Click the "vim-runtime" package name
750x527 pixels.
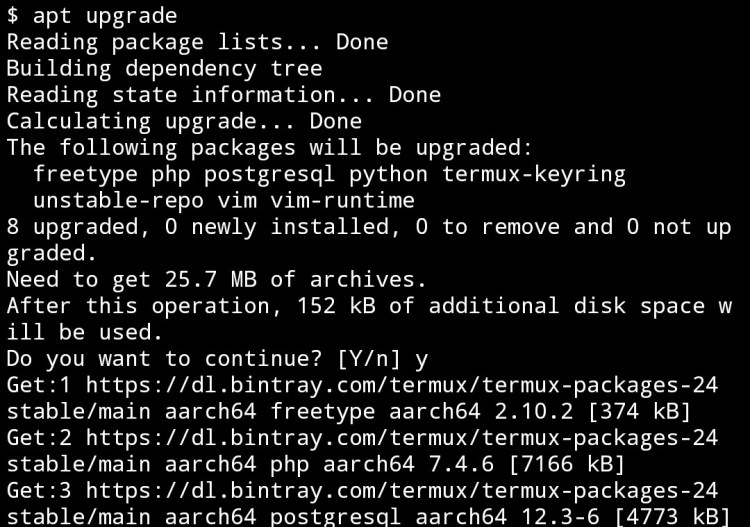(342, 200)
